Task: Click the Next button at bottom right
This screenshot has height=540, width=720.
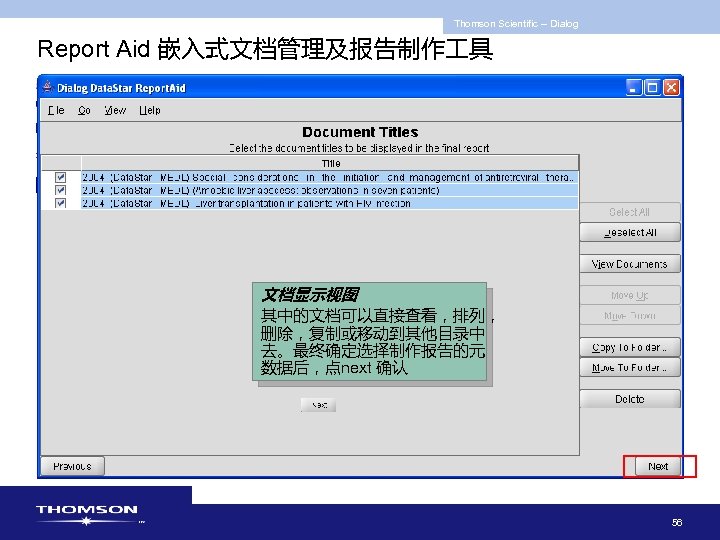Action: (658, 466)
